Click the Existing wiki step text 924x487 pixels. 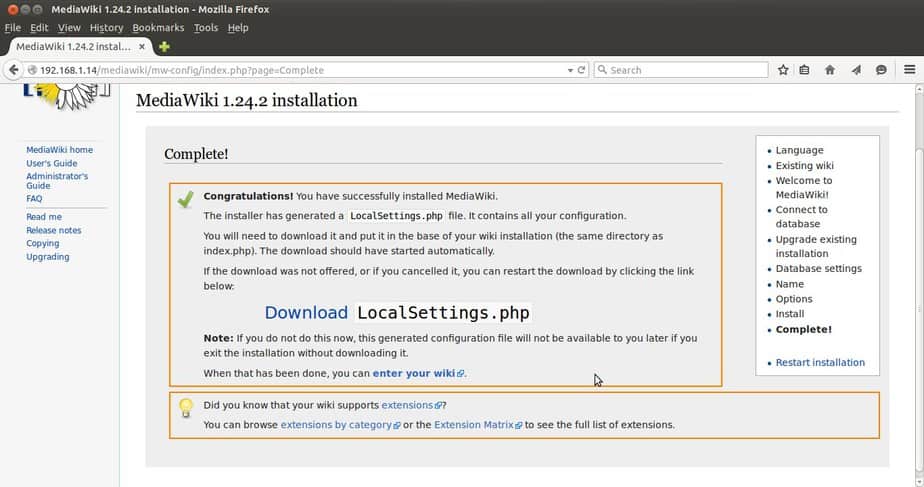(x=804, y=166)
